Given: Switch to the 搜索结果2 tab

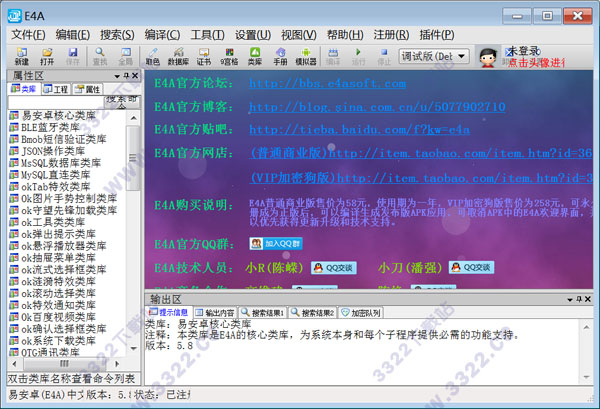Looking at the screenshot, I should [313, 313].
